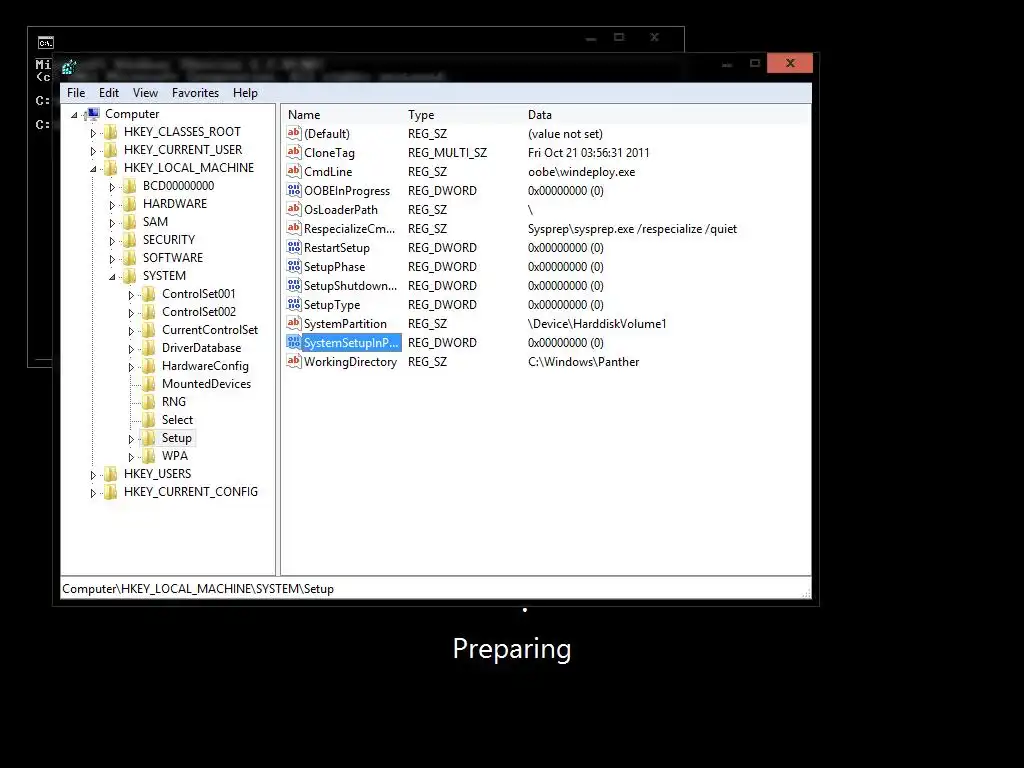Expand the BCD00000000 key arrow

coord(112,187)
